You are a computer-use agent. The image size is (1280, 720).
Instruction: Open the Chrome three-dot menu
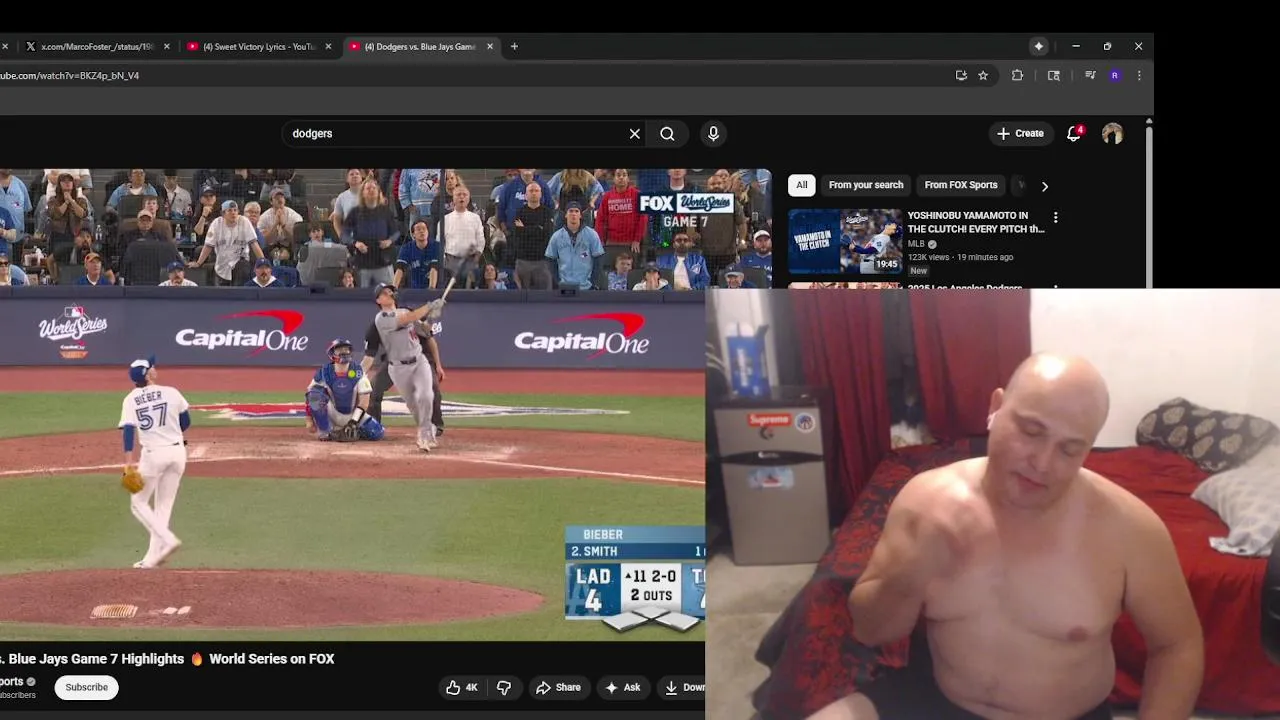tap(1139, 75)
